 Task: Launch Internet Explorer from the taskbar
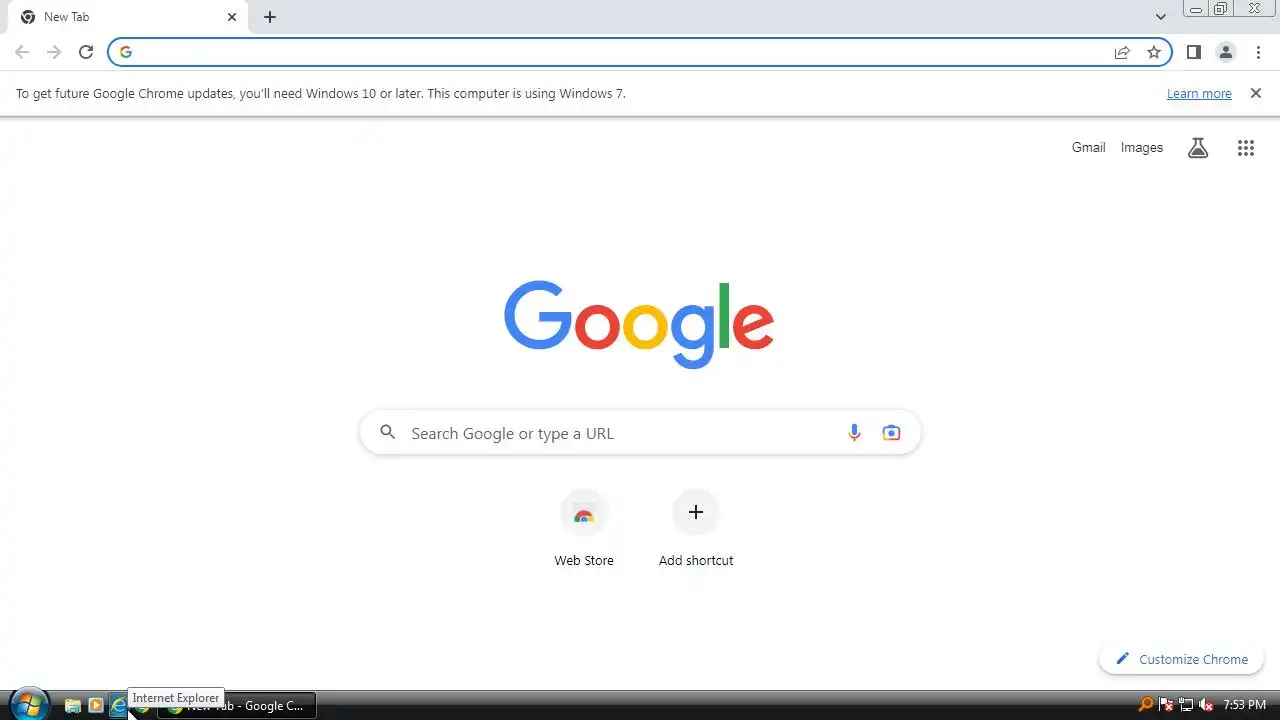pos(119,706)
